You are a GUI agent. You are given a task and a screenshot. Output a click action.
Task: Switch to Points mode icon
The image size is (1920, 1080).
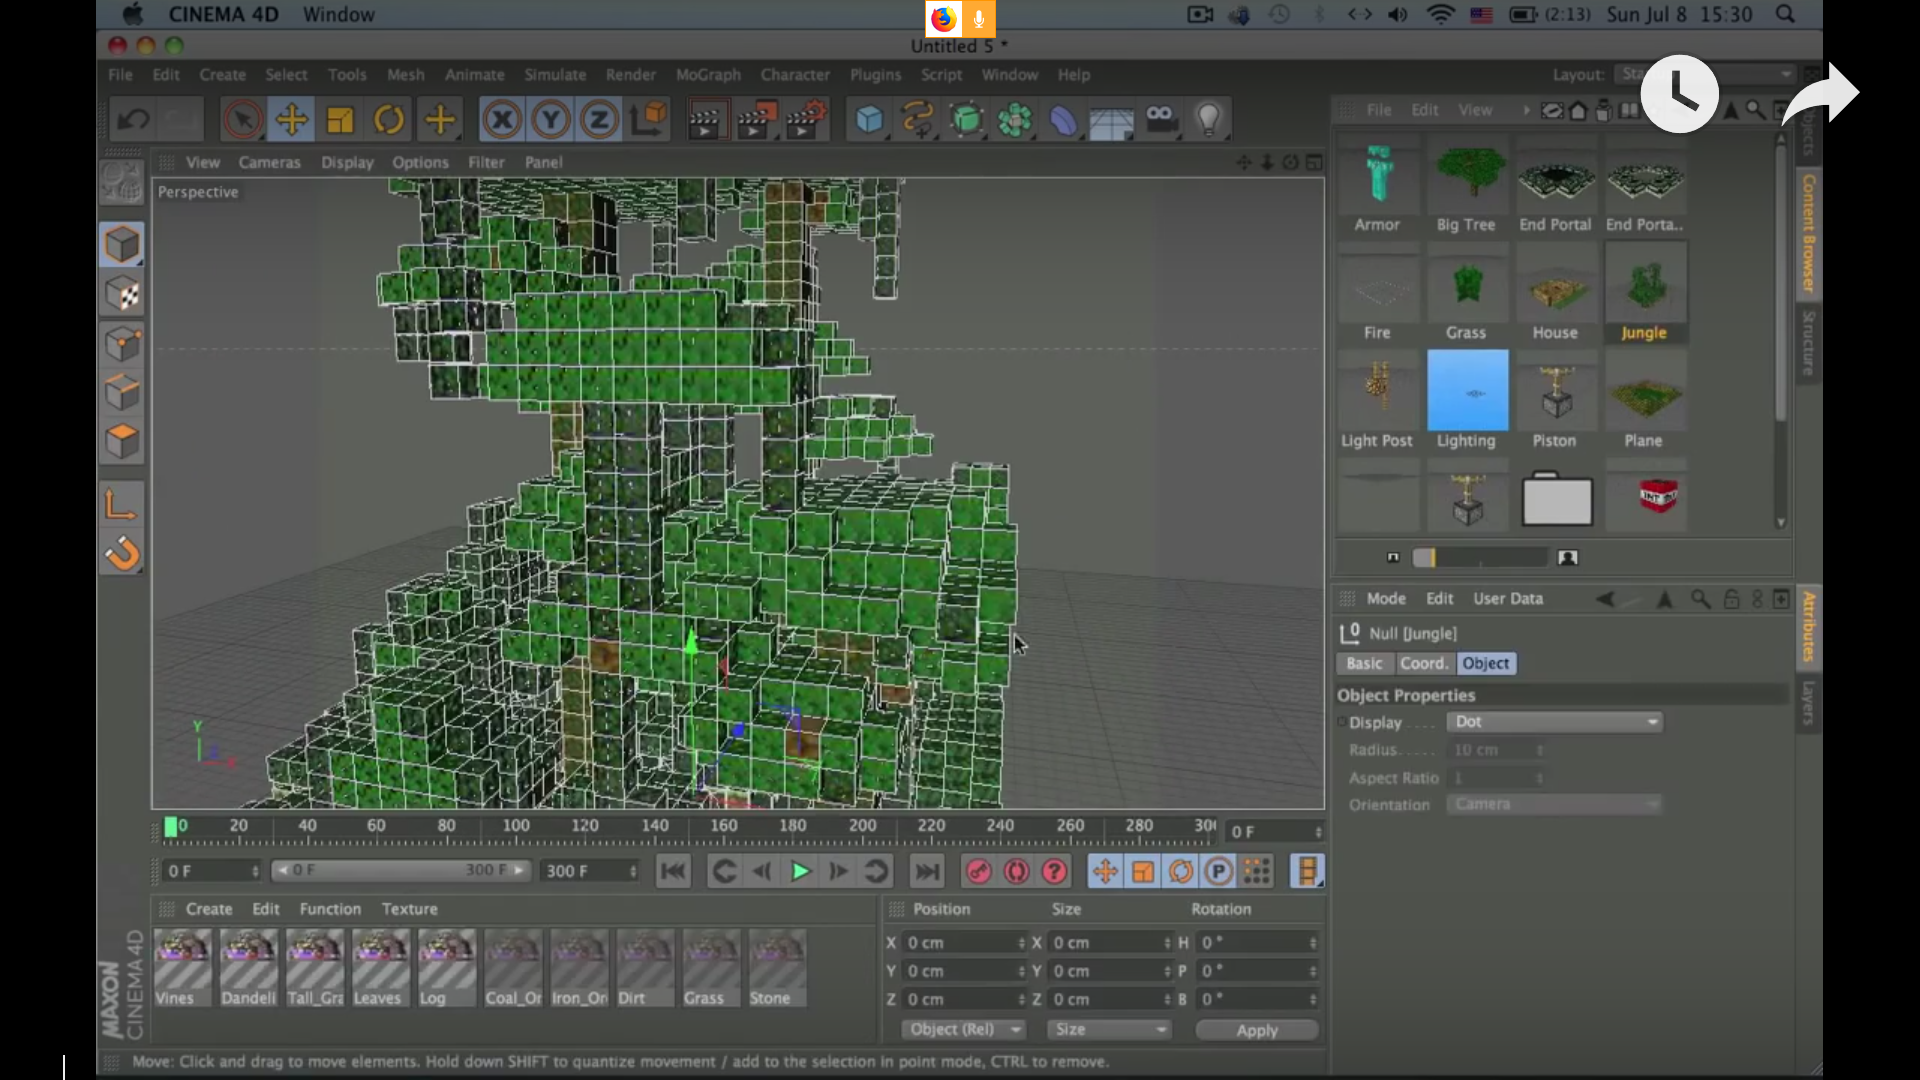pyautogui.click(x=122, y=344)
